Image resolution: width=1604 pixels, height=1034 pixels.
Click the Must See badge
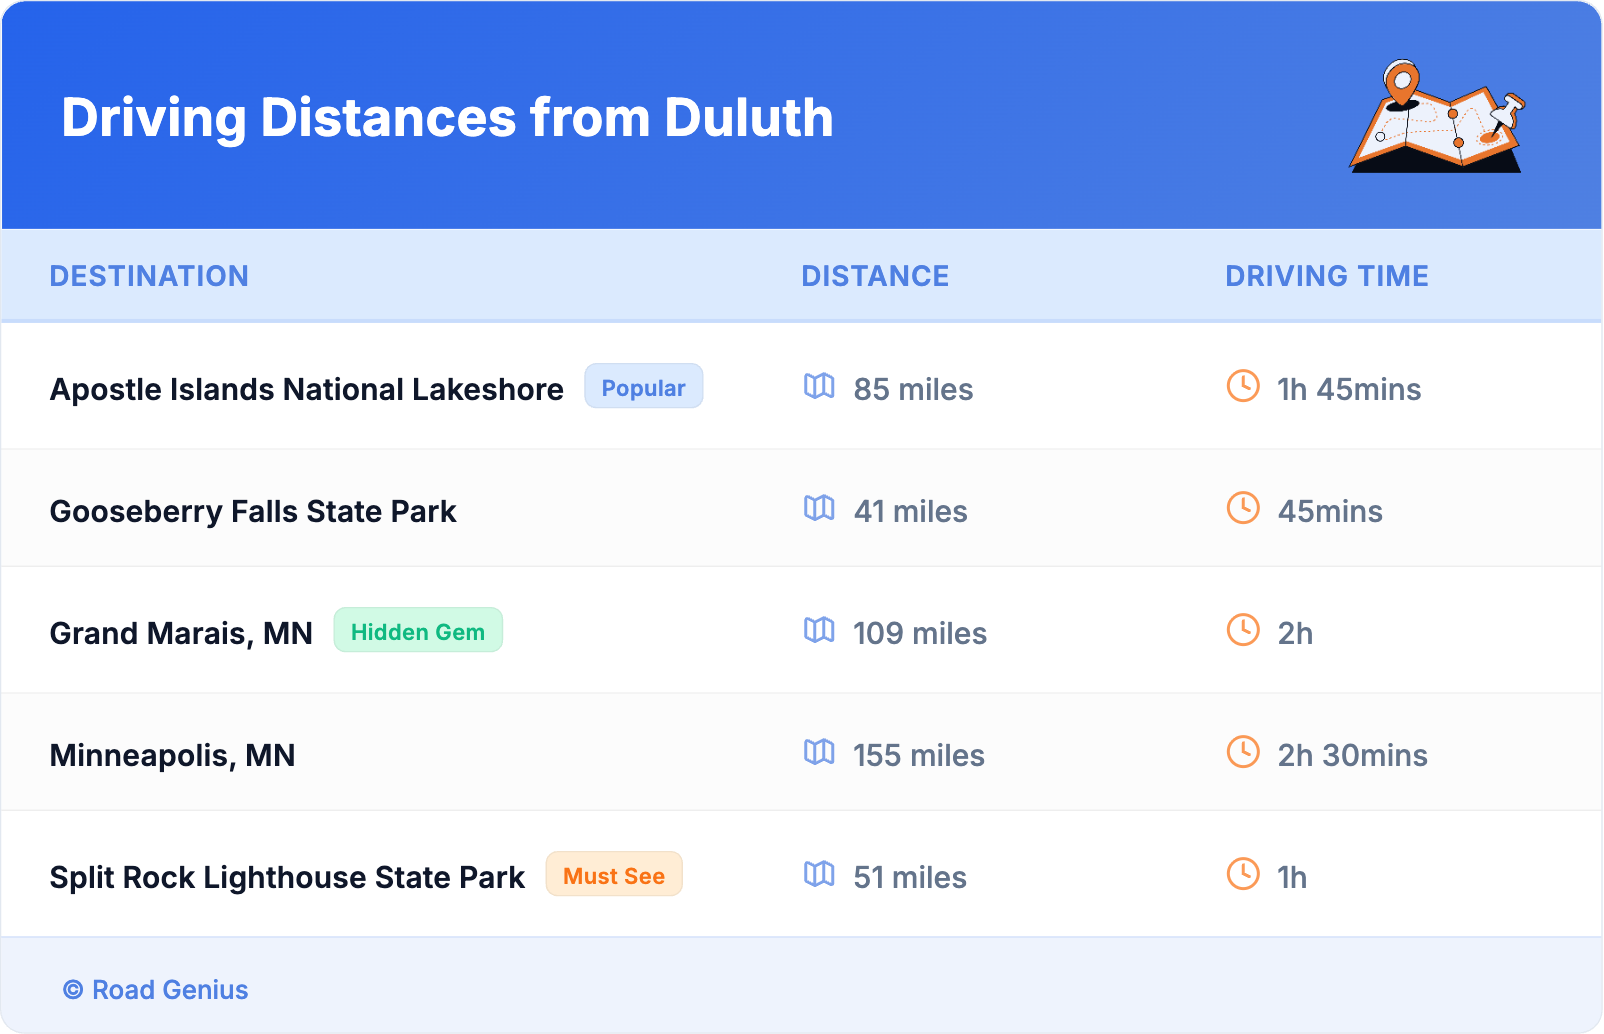pyautogui.click(x=613, y=875)
